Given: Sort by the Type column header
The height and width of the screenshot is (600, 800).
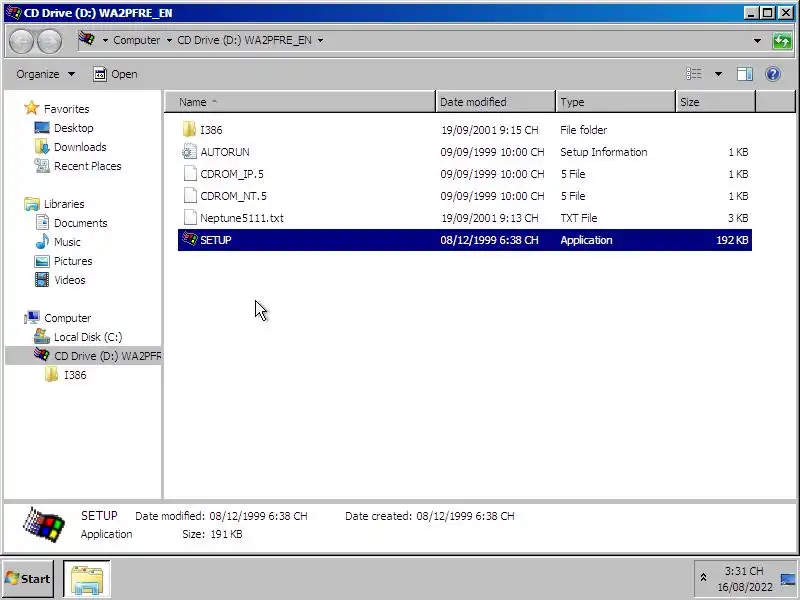Looking at the screenshot, I should 615,102.
